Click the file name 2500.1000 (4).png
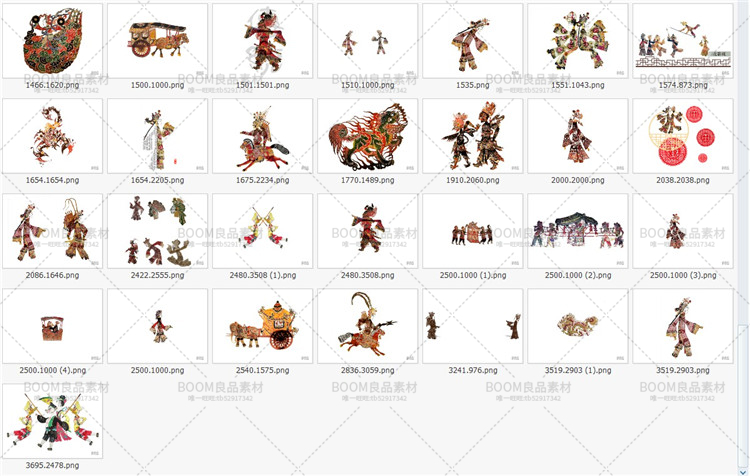This screenshot has height=476, width=750. coord(53,370)
